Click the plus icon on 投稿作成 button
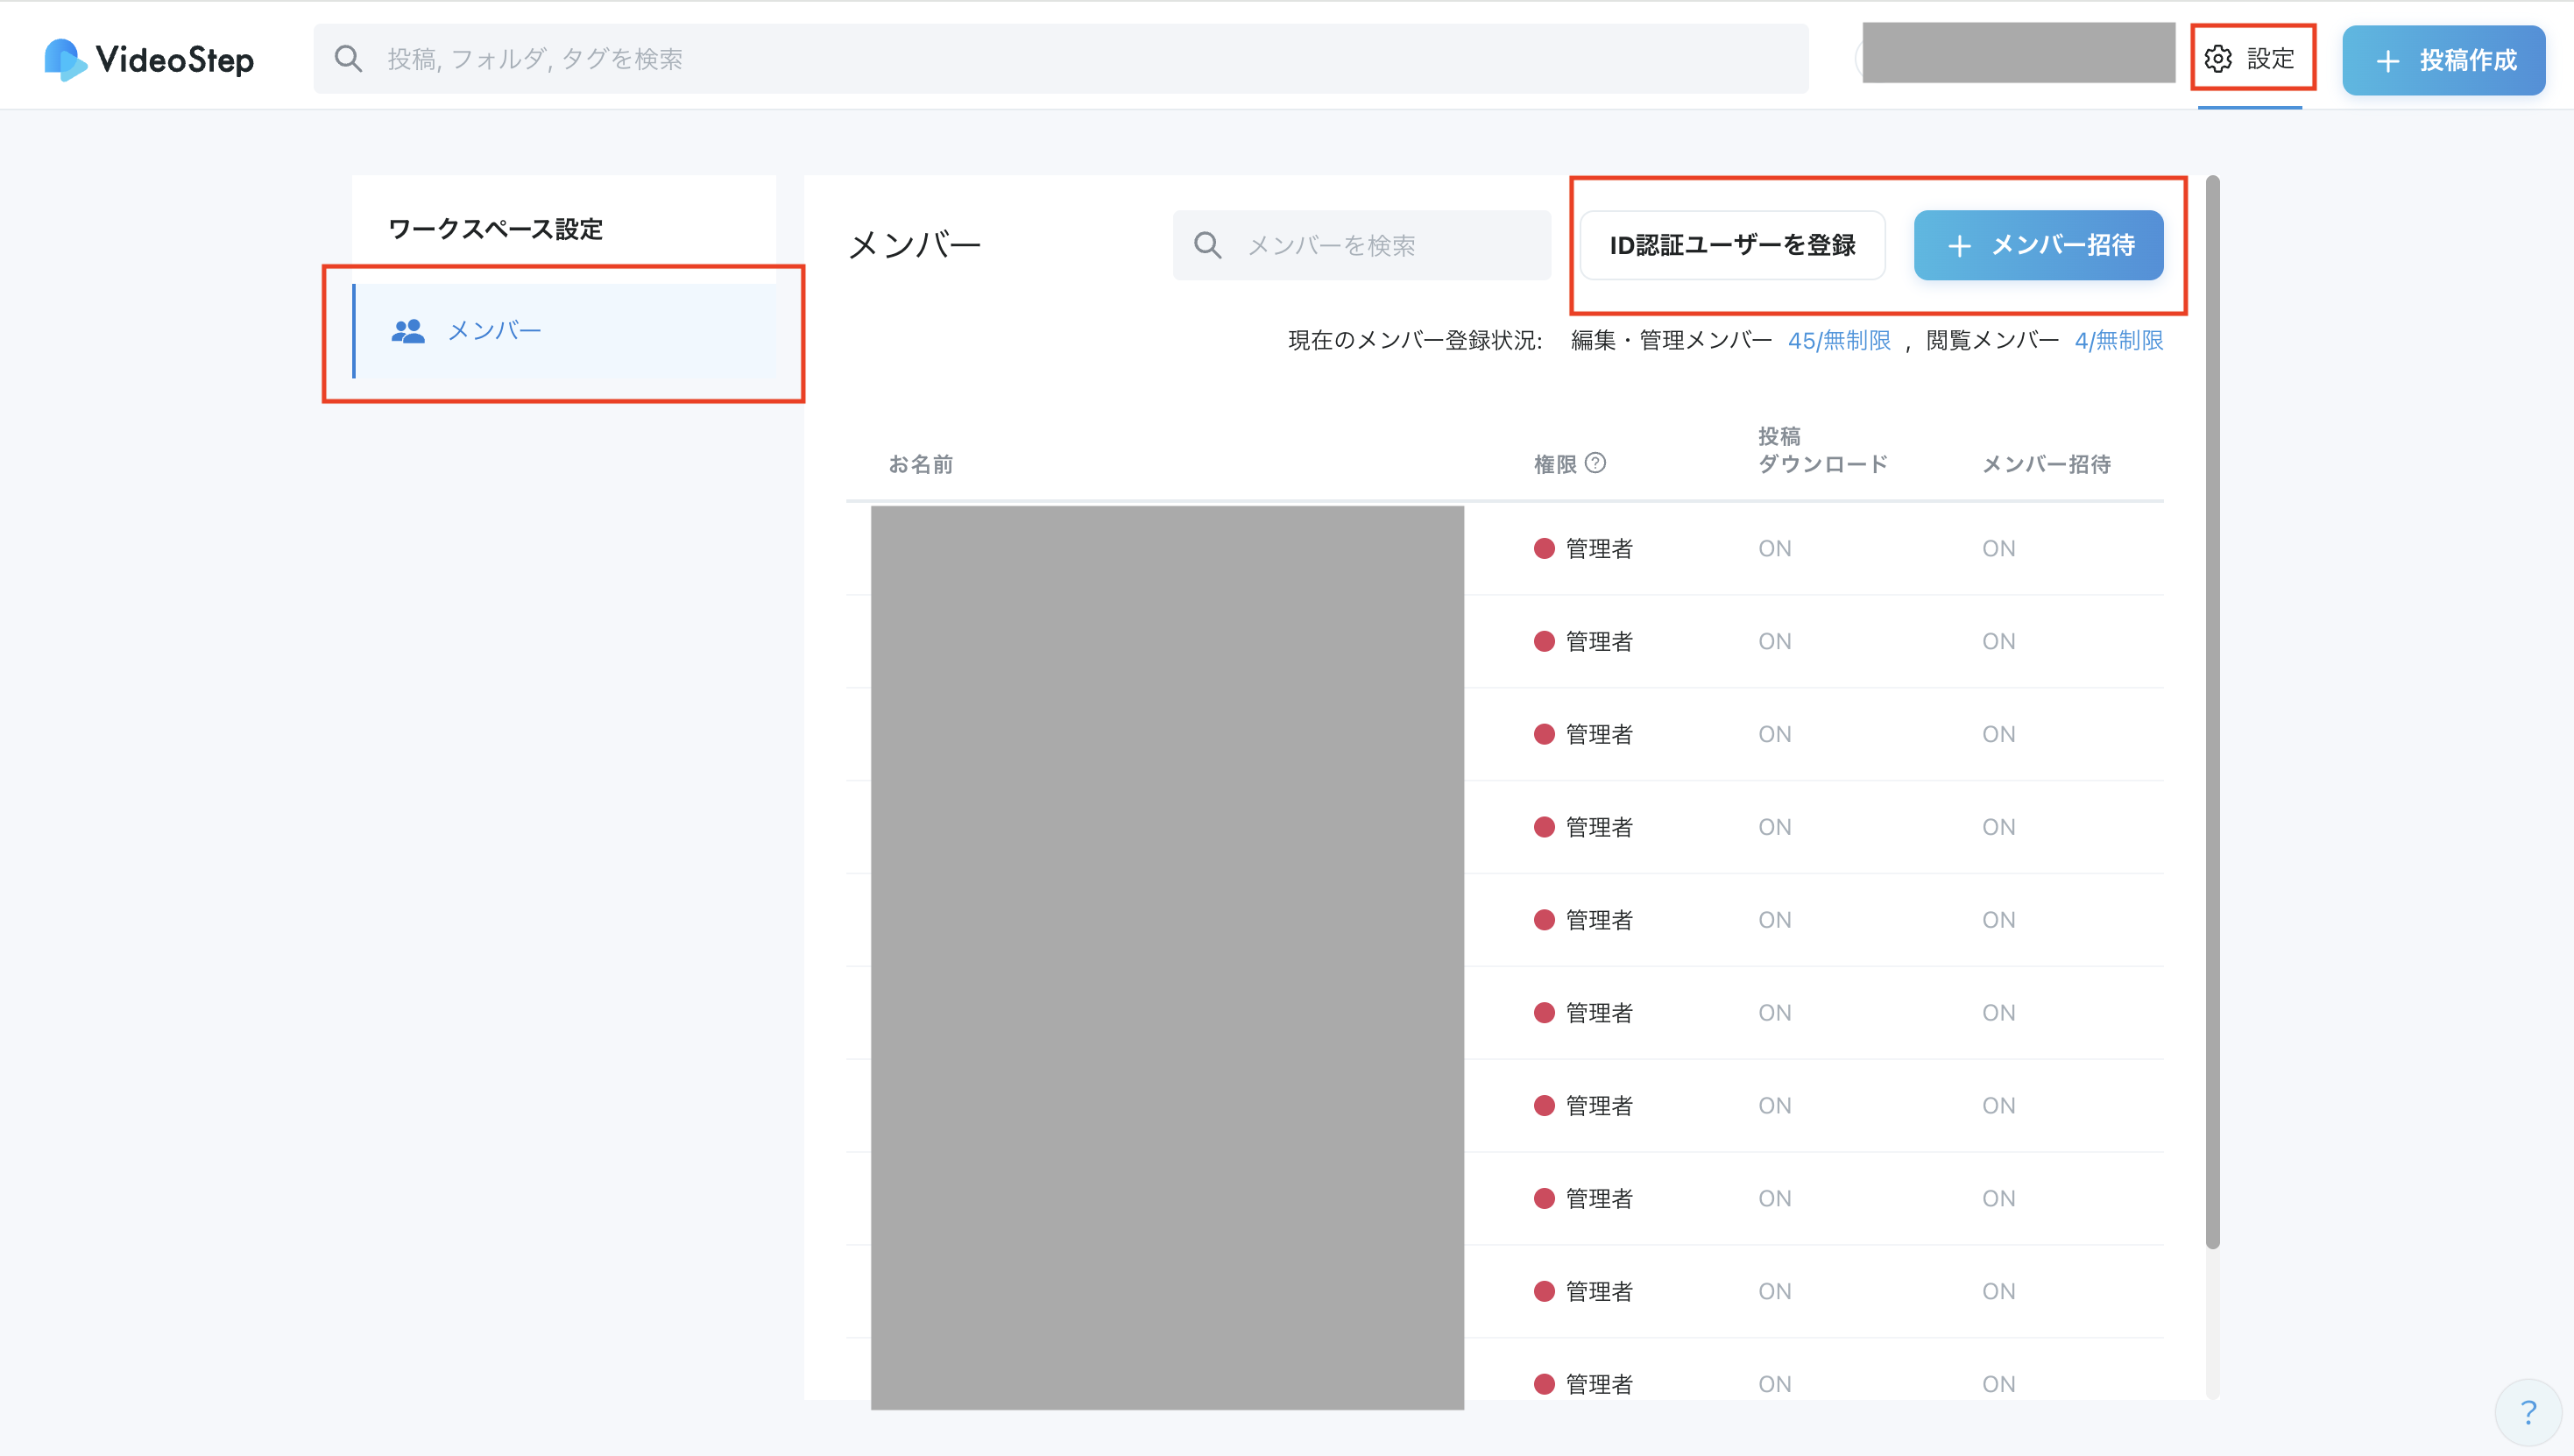This screenshot has width=2574, height=1456. [2387, 61]
